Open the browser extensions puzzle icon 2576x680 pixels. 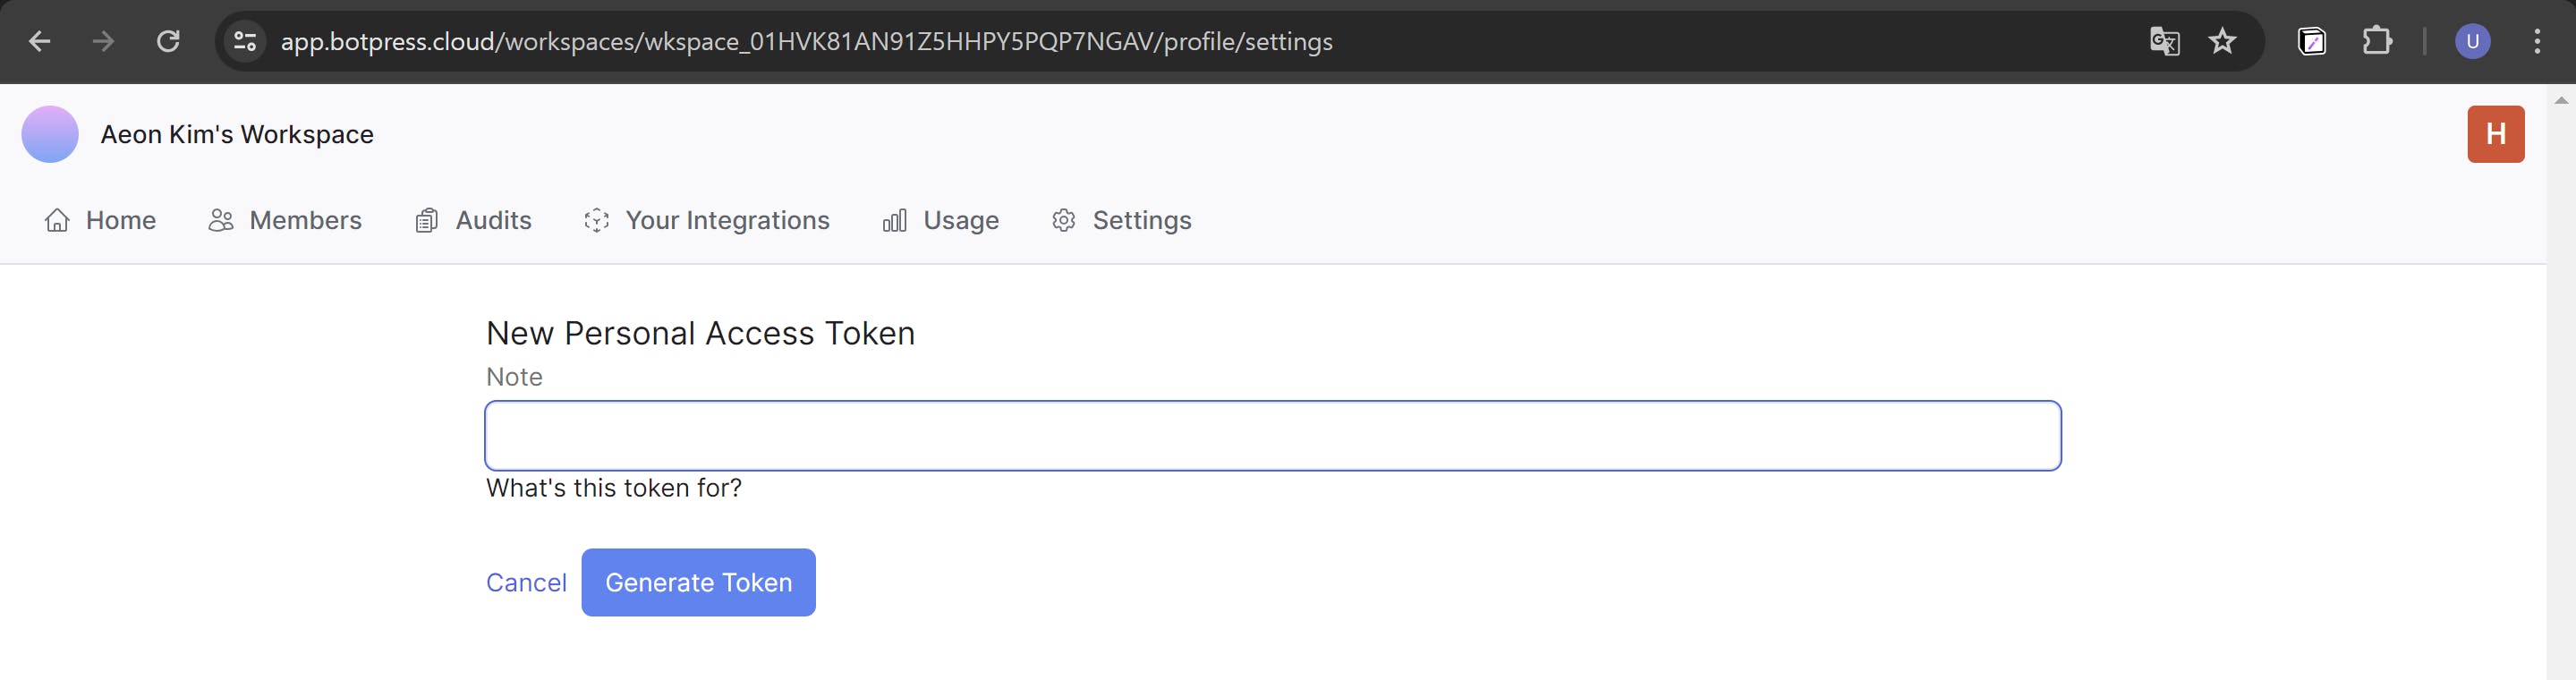2377,41
